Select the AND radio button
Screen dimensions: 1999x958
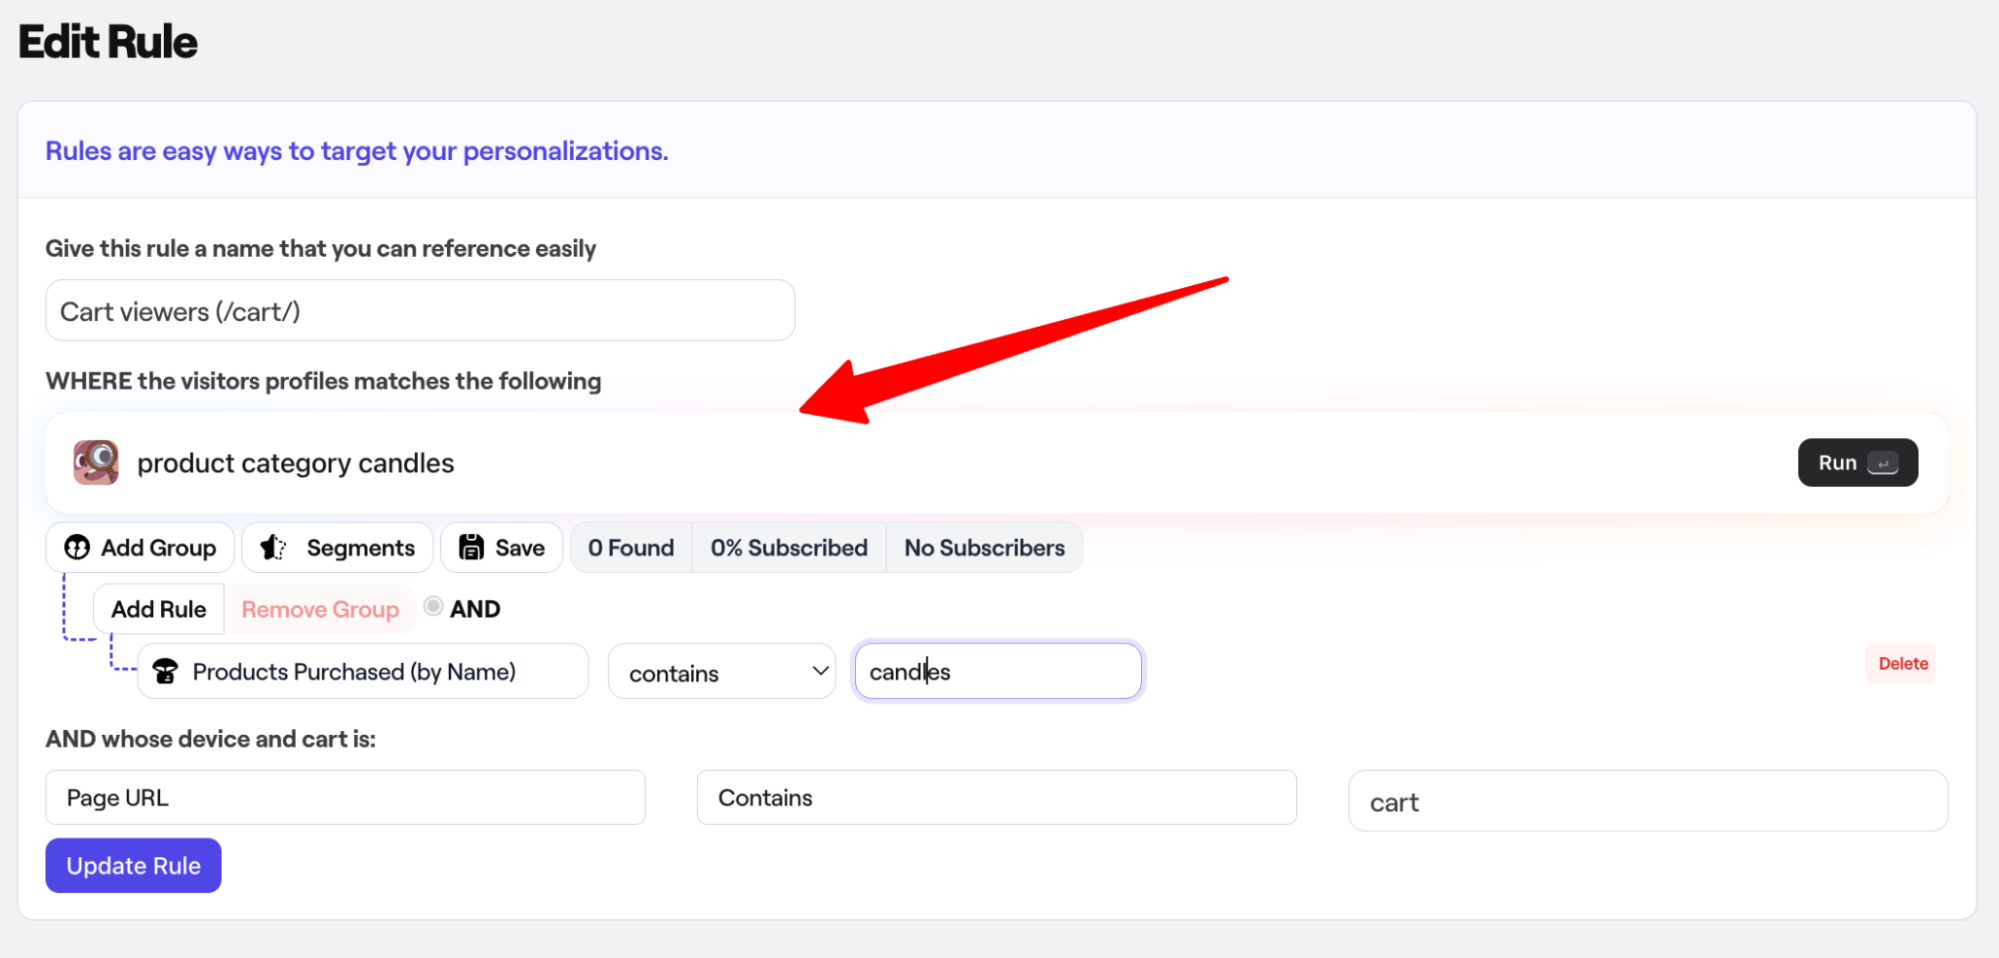tap(433, 607)
